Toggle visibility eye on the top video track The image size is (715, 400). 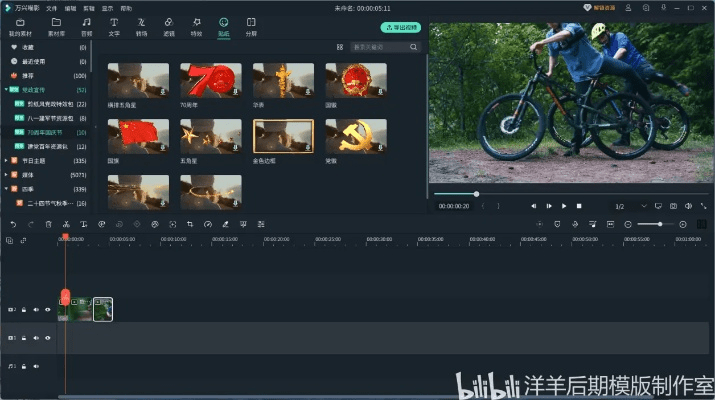[x=47, y=309]
